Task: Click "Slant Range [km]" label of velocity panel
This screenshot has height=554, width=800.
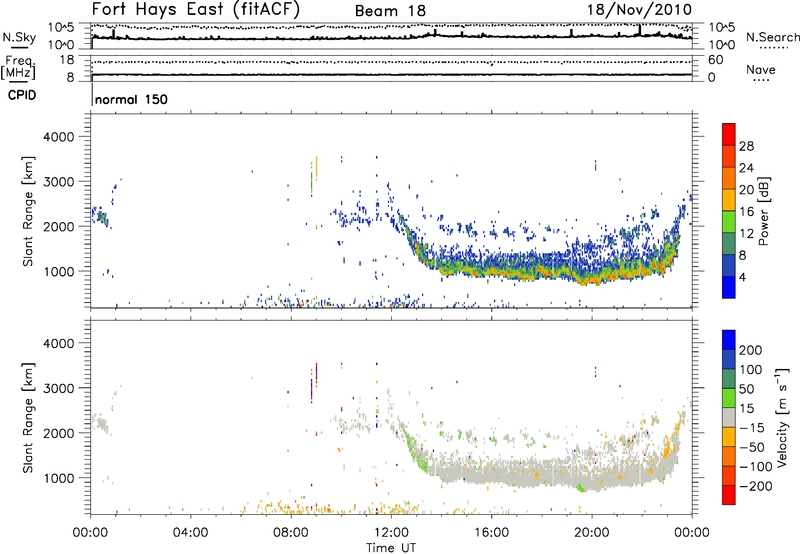Action: click(x=28, y=418)
